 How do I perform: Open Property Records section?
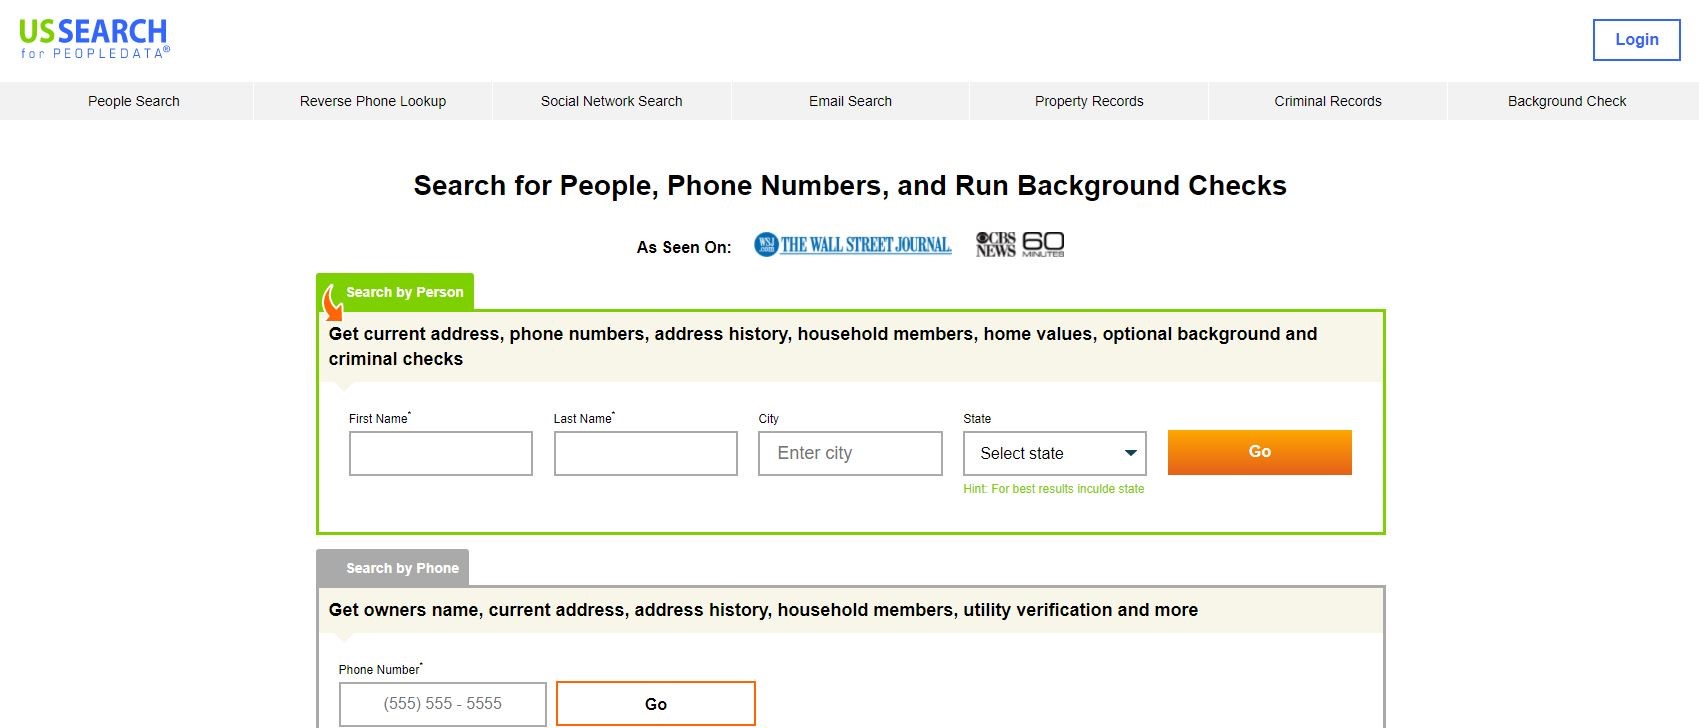click(1089, 101)
